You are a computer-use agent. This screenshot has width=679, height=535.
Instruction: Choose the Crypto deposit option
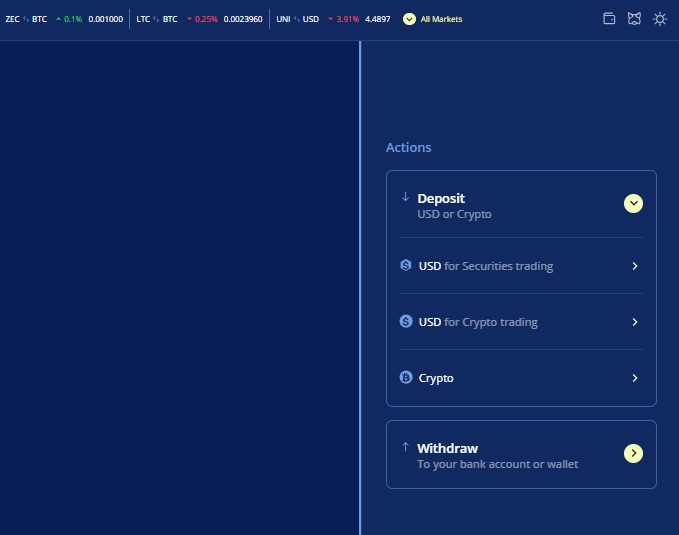click(x=521, y=378)
